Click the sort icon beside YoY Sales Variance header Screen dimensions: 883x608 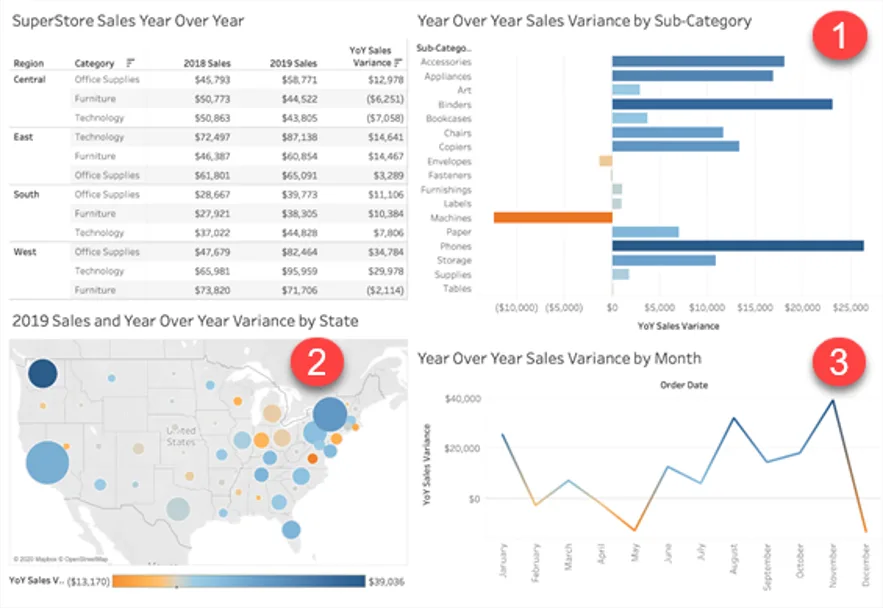click(398, 62)
